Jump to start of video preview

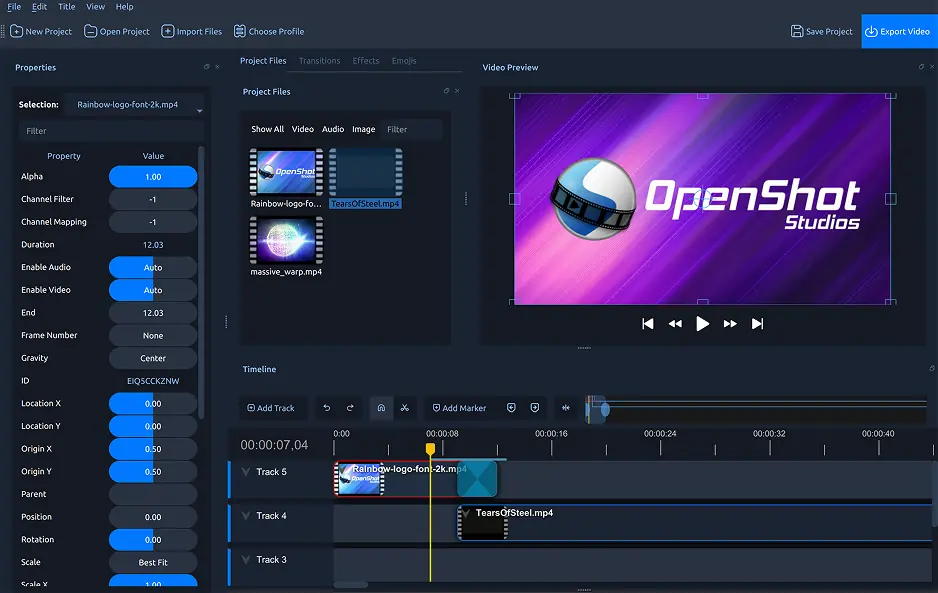click(x=648, y=324)
